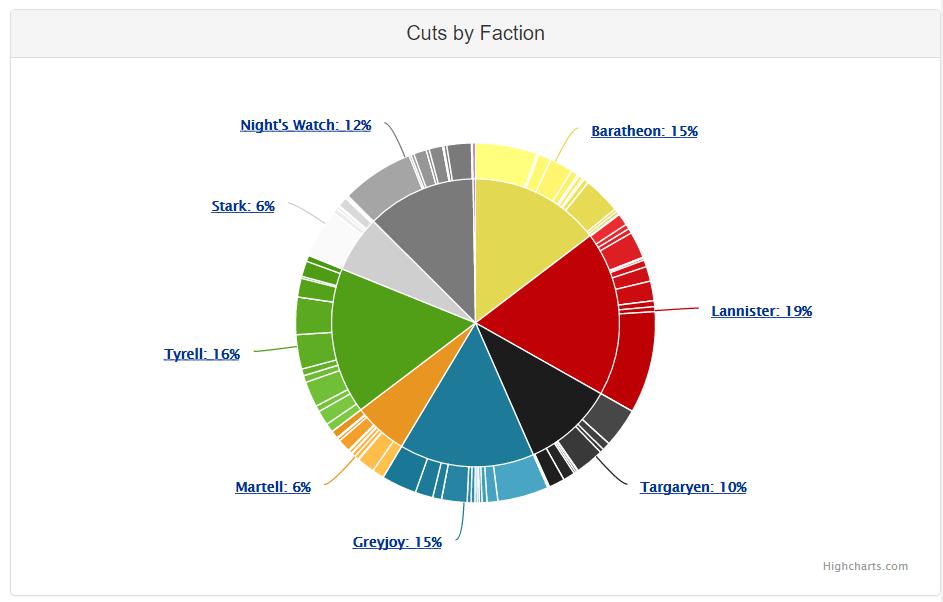Visit the Highcharts.com credits link

[865, 566]
